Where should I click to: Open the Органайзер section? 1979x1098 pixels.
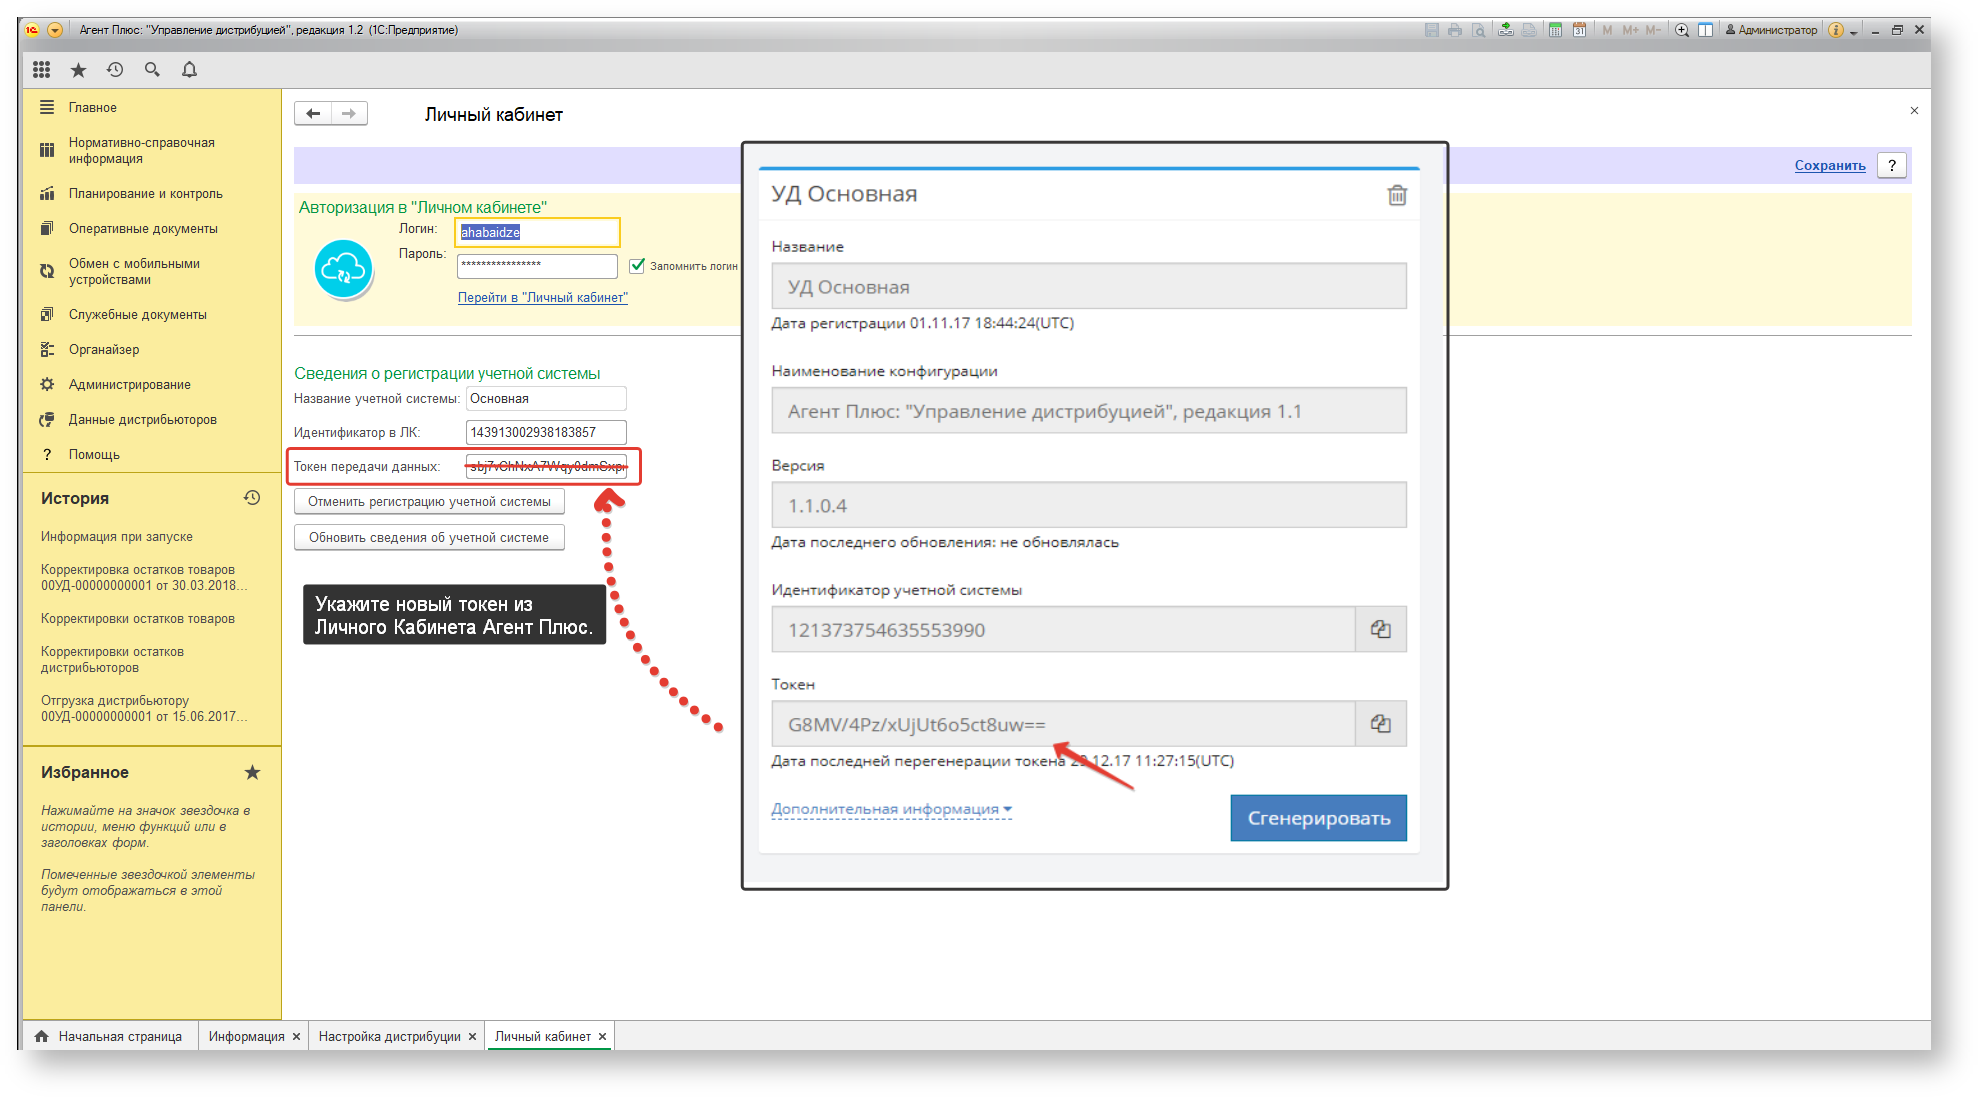pos(104,350)
